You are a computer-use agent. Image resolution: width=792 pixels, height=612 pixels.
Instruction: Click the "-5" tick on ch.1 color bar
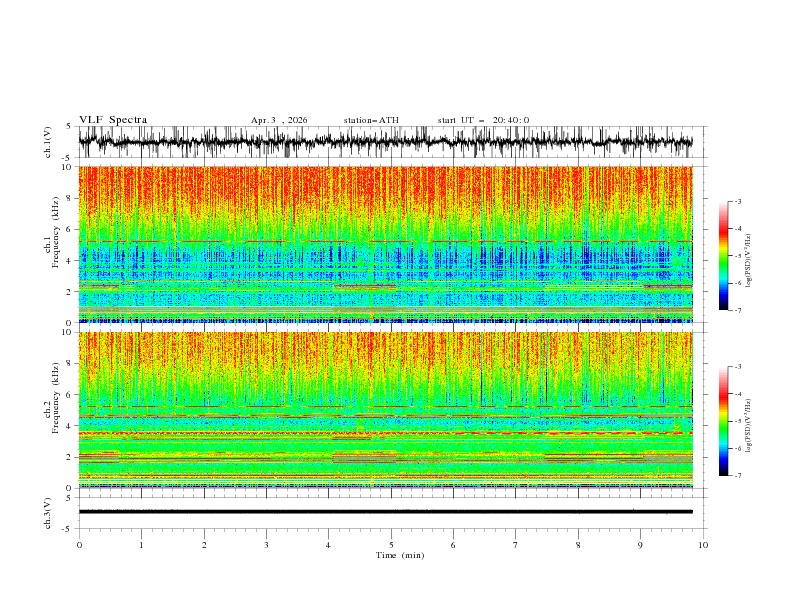(x=737, y=256)
